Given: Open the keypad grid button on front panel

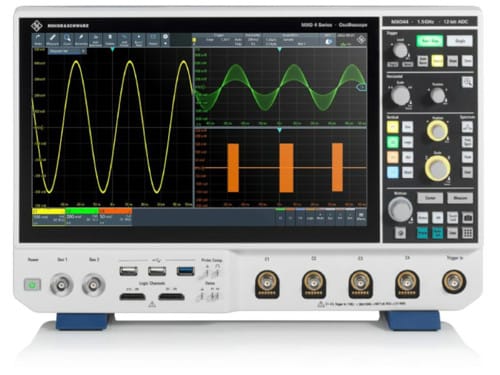Looking at the screenshot, I should (x=467, y=233).
